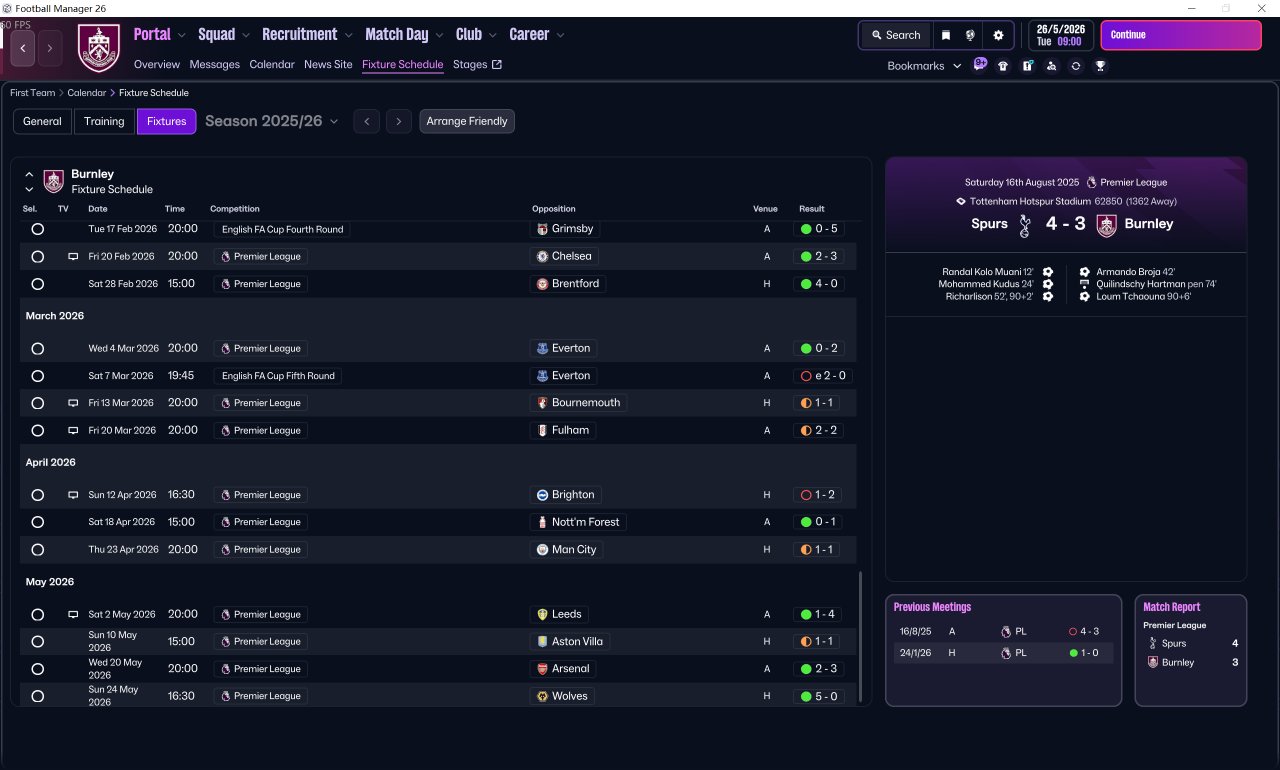1280x770 pixels.
Task: Select the radio button for Nott'm Forest fixture
Action: [x=38, y=522]
